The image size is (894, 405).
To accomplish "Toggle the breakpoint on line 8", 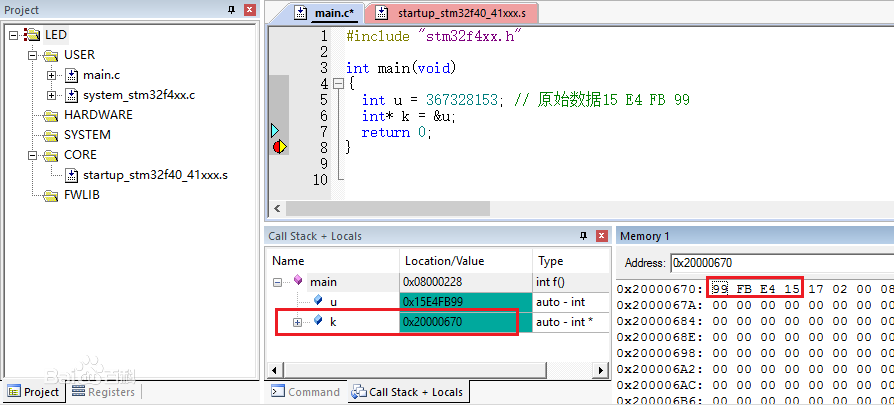I will pyautogui.click(x=279, y=147).
